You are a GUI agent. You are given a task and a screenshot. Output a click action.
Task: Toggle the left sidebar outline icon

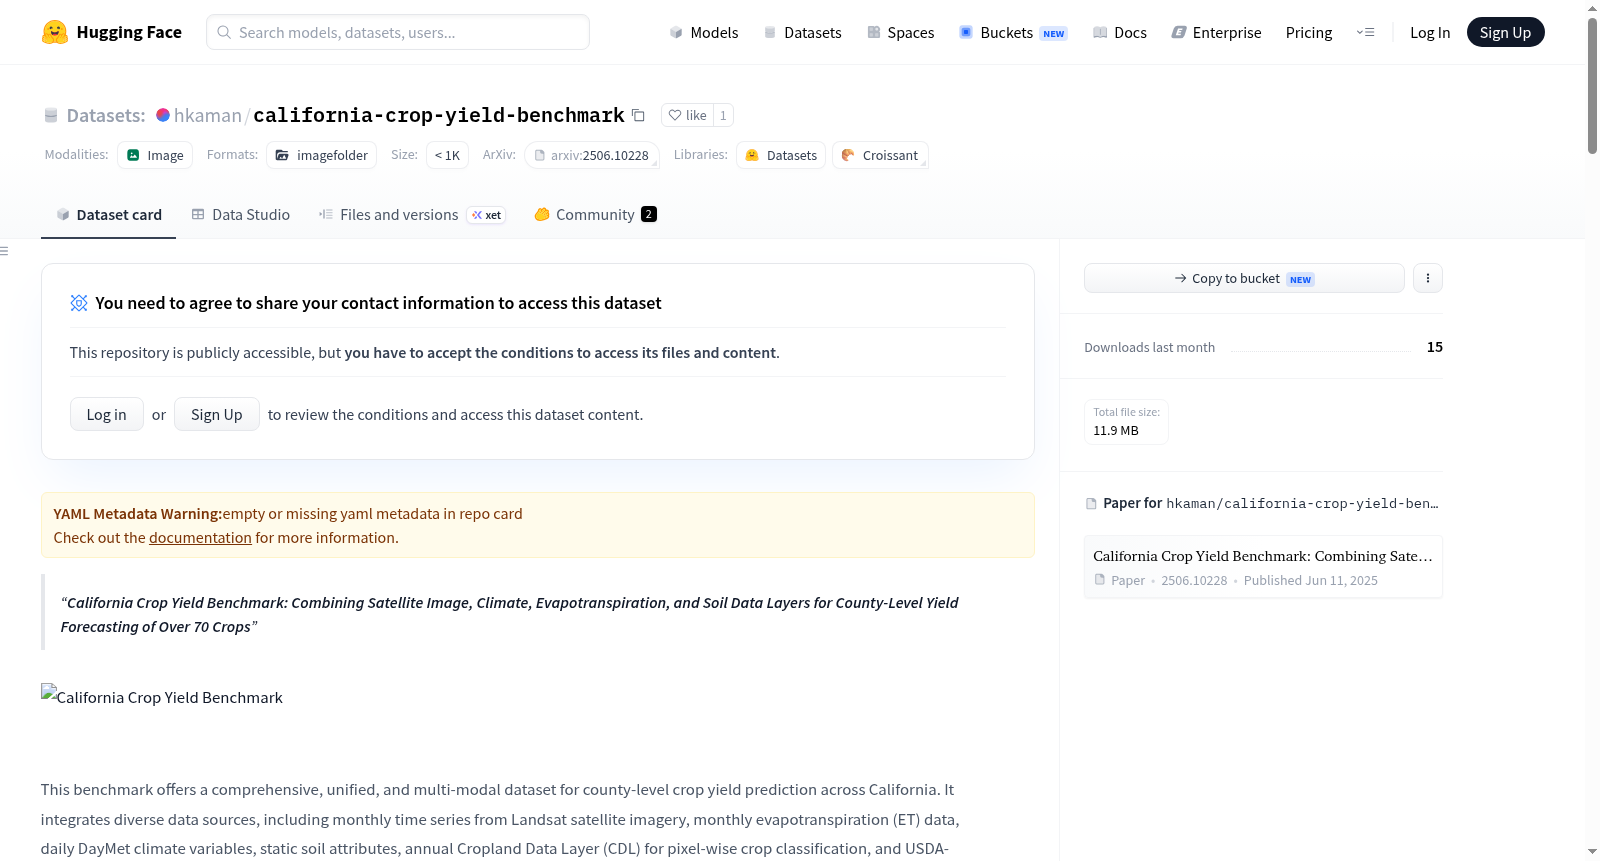[x=4, y=251]
